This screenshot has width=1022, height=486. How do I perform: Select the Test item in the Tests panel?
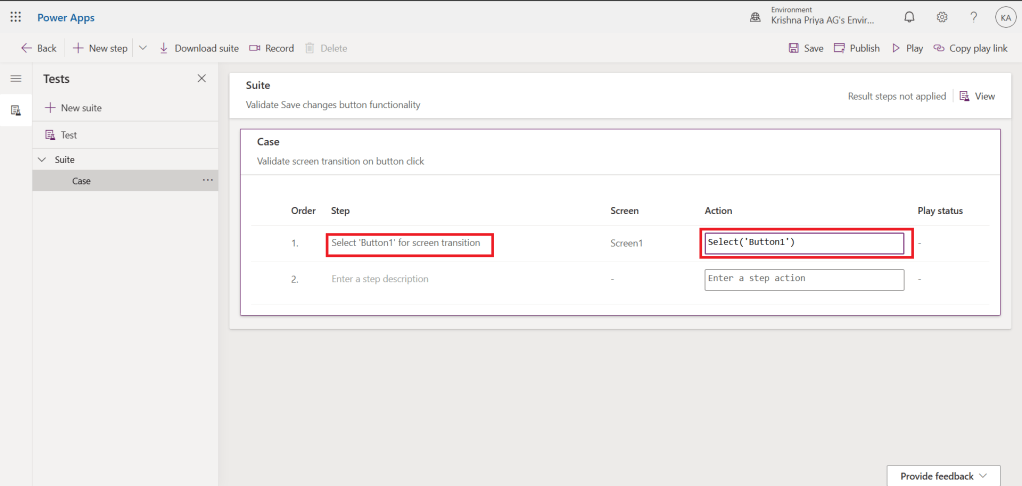tap(68, 135)
